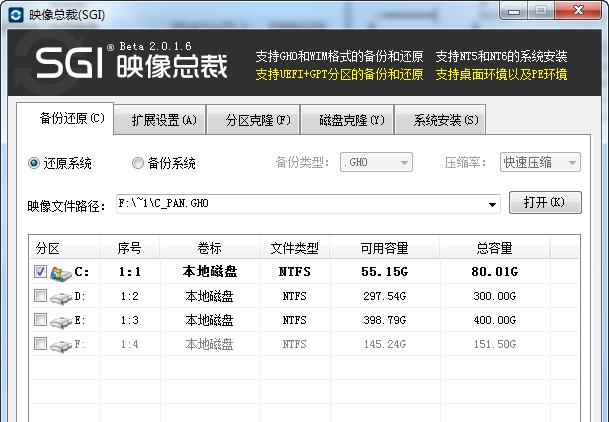Screen dimensions: 609x422
Task: Click the D: drive letter label
Action: [80, 296]
